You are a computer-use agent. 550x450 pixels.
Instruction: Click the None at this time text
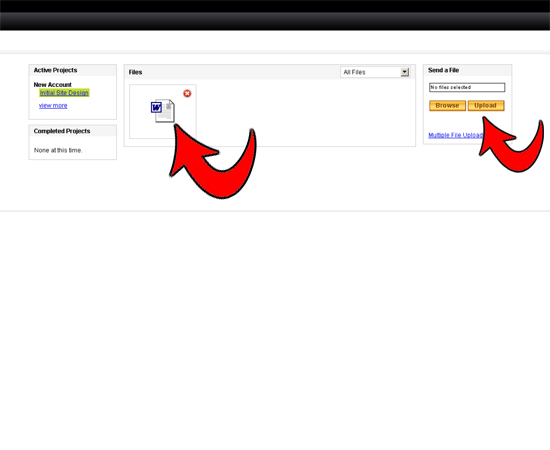click(58, 150)
